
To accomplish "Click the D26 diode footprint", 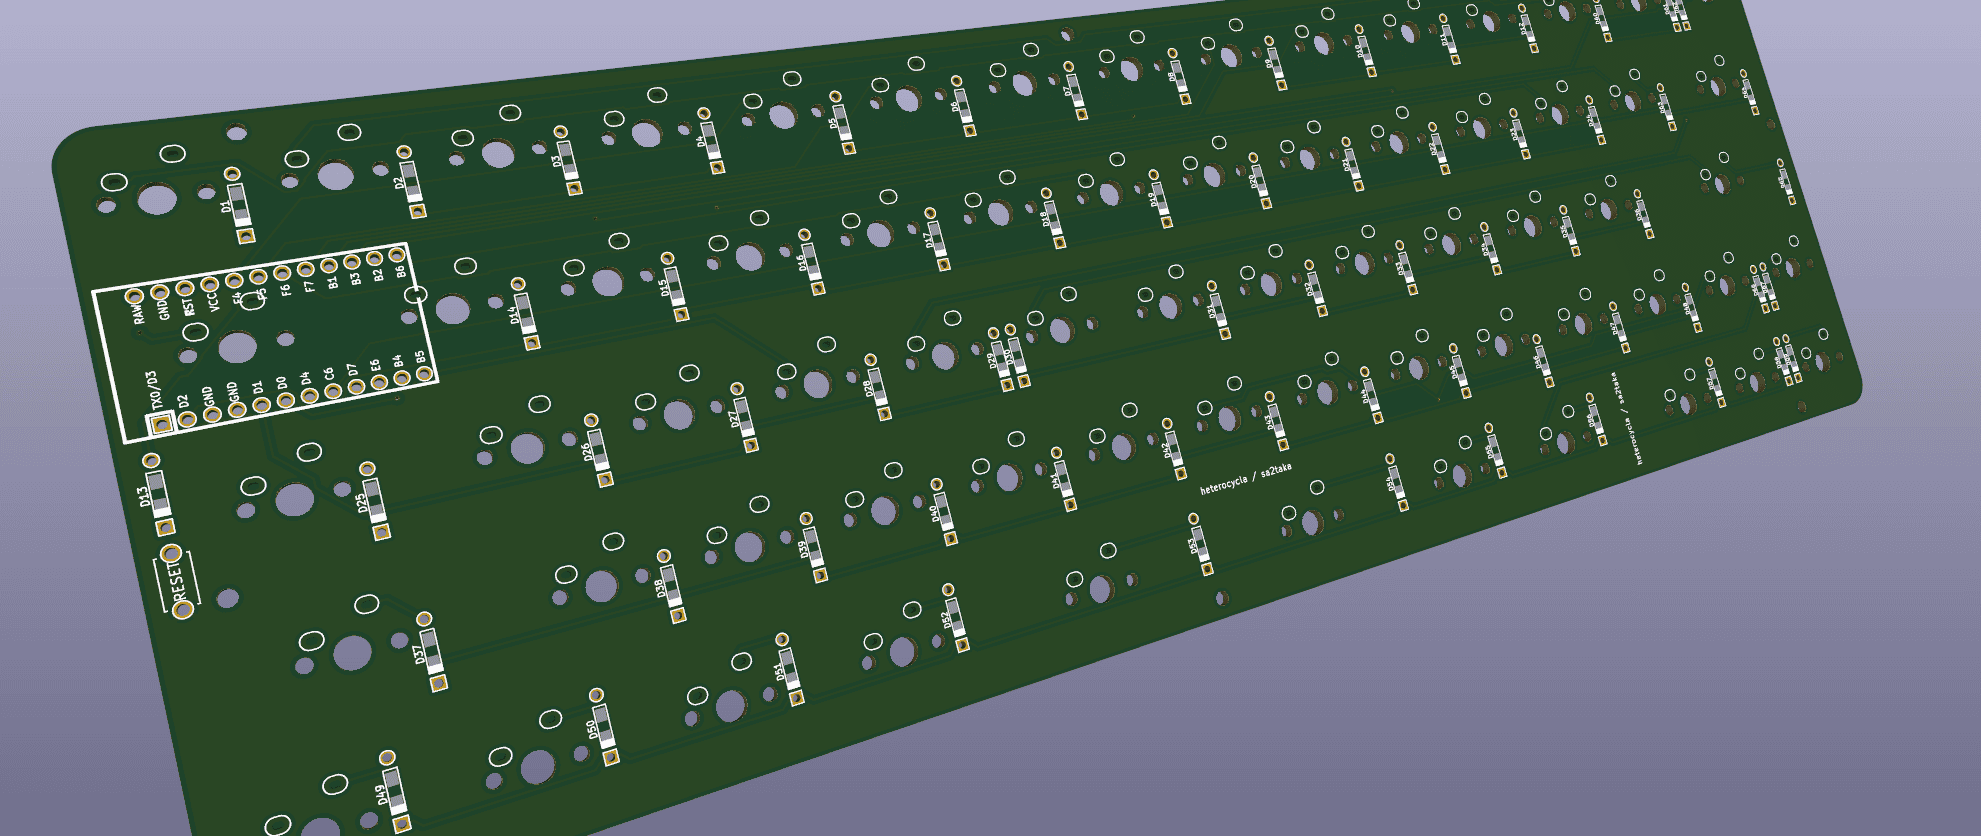I will point(598,450).
